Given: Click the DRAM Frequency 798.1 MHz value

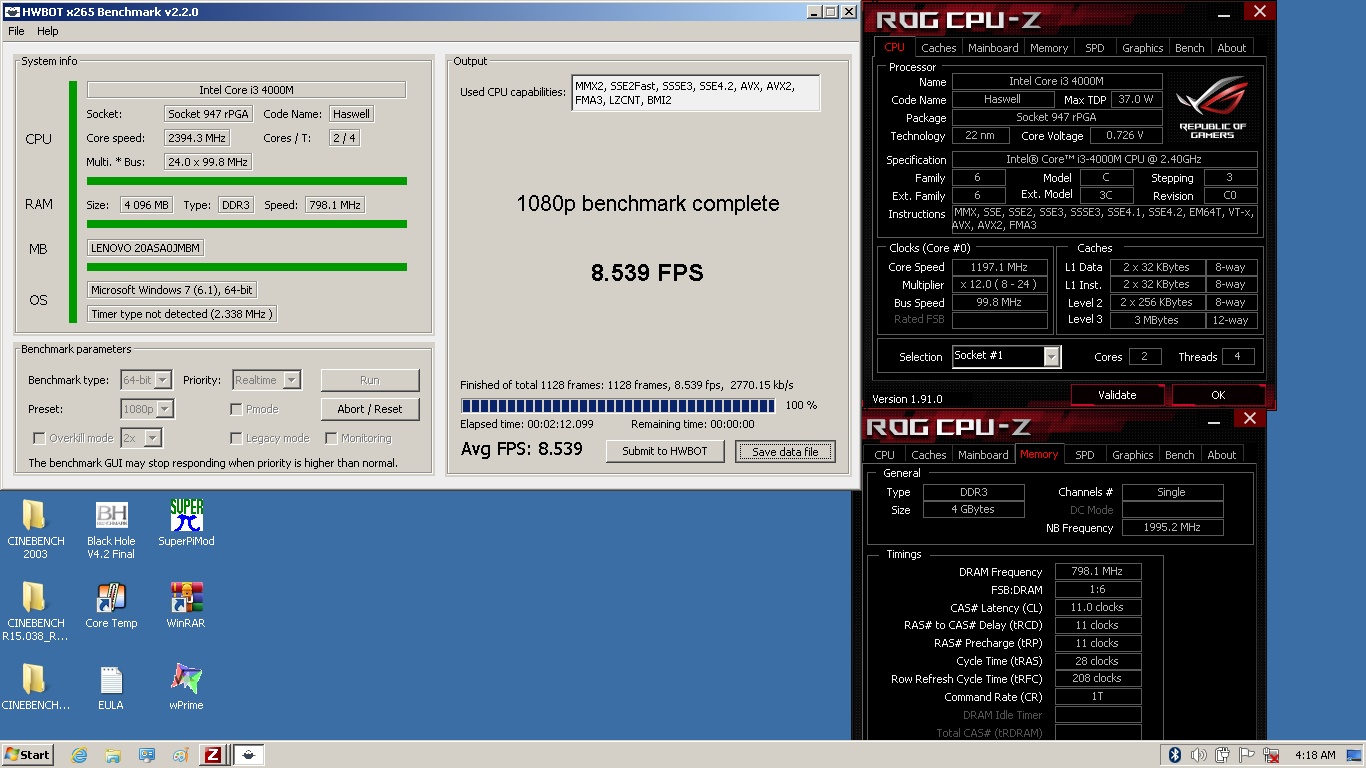Looking at the screenshot, I should (1098, 572).
